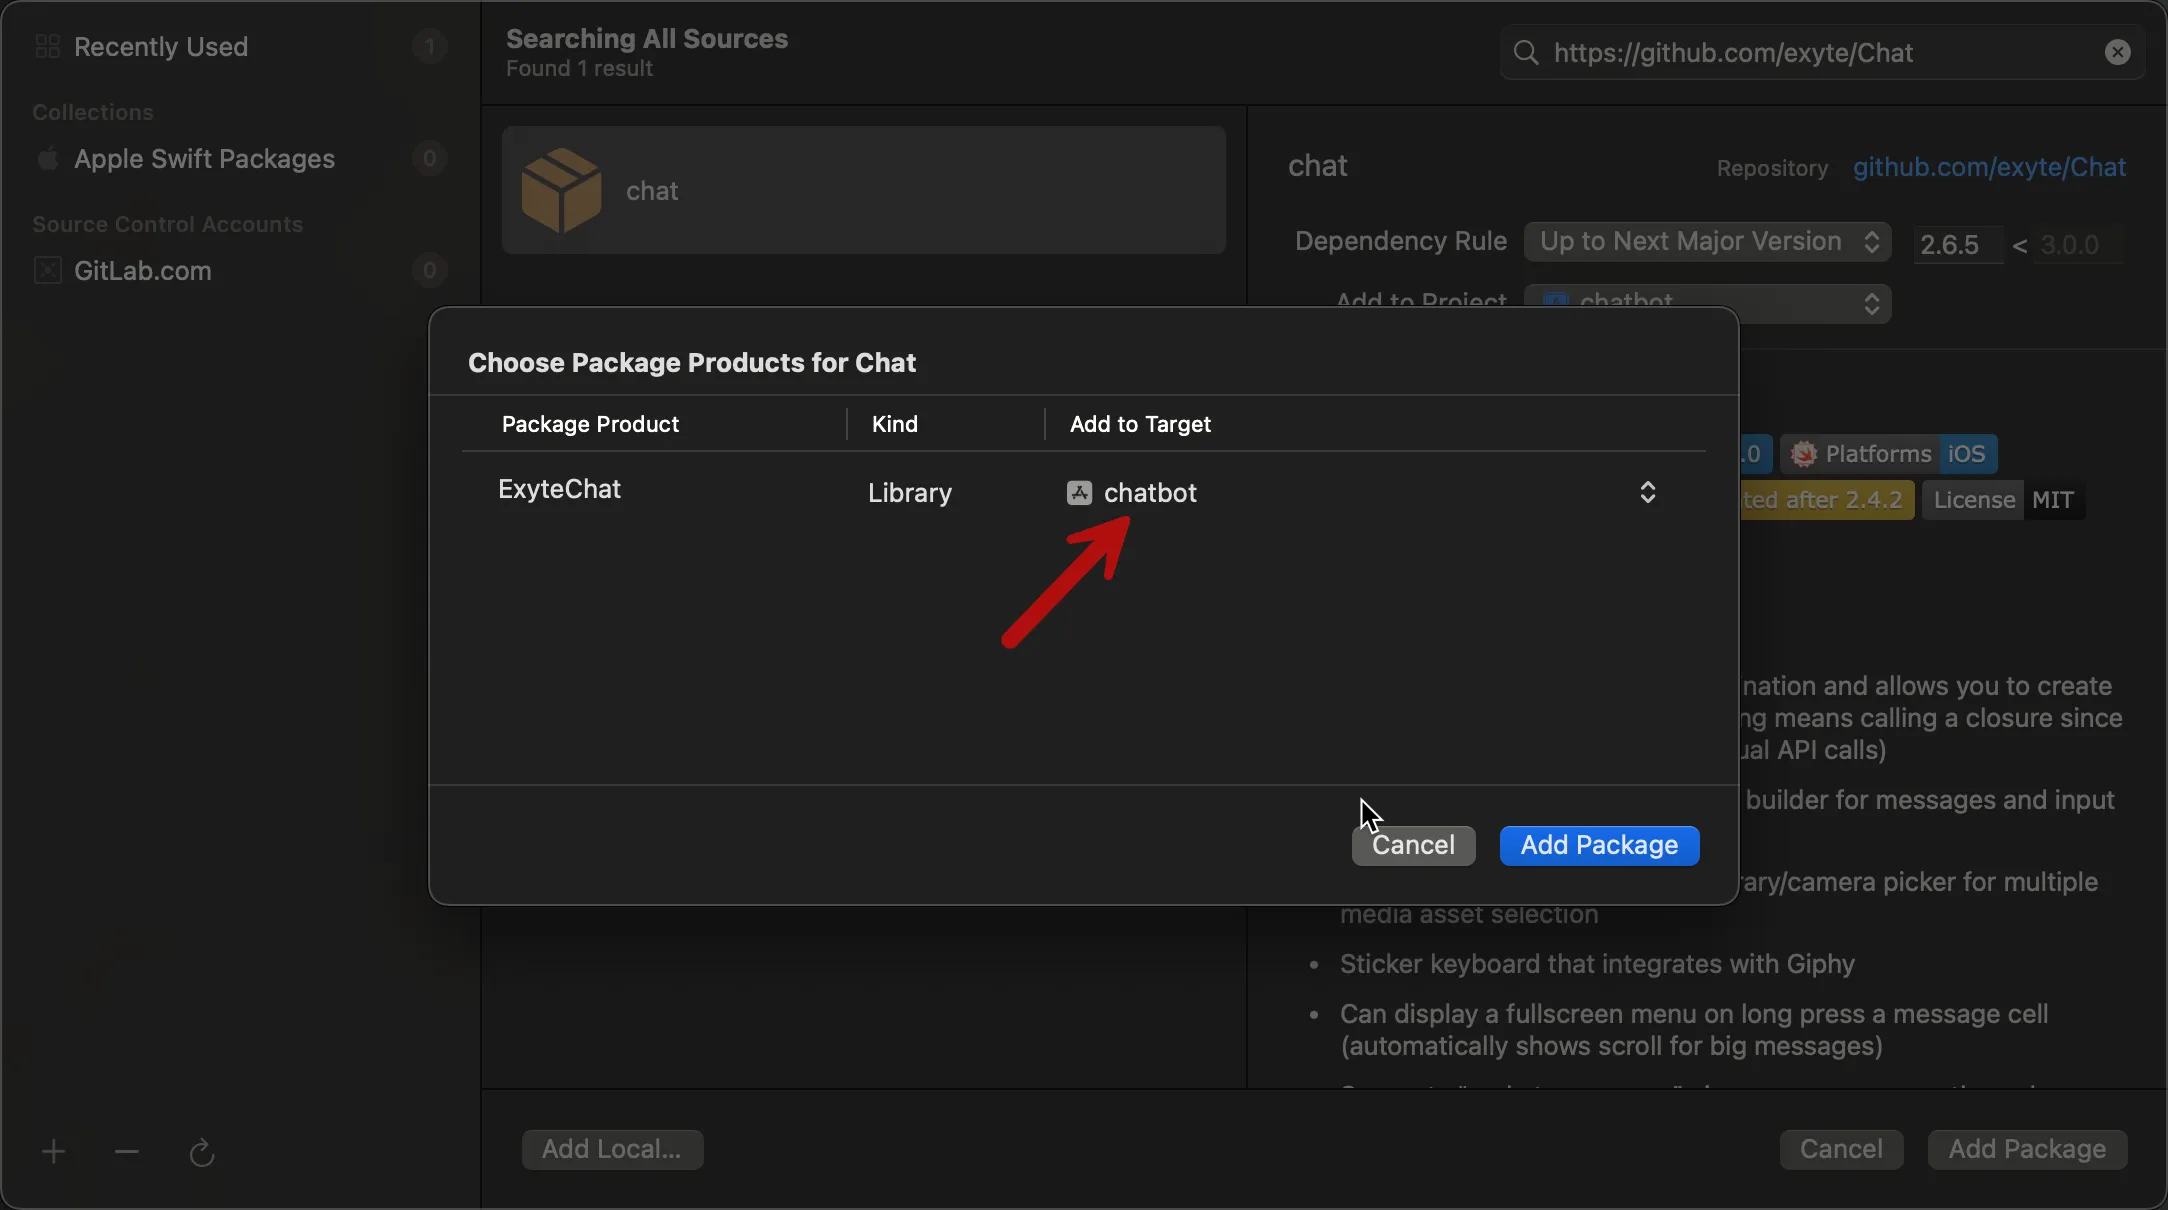Open the github.com/exyte/Chat repository link
Viewport: 2168px width, 1210px height.
tap(1989, 167)
